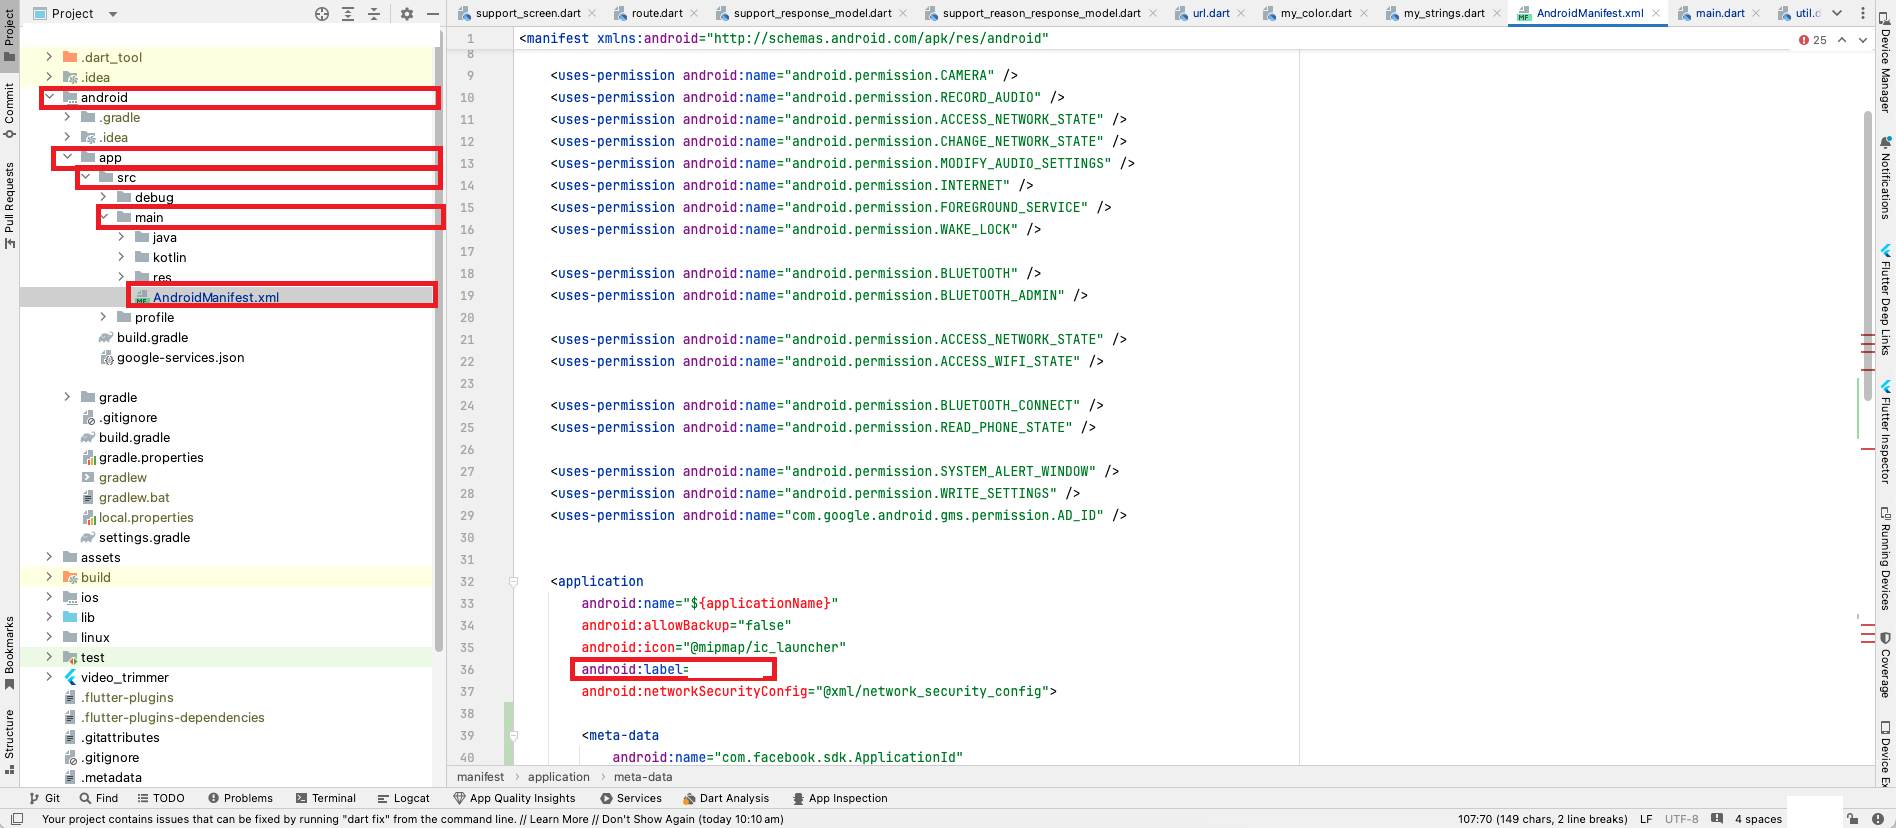The image size is (1896, 828).
Task: Click the Select Opened File locate icon
Action: click(322, 14)
